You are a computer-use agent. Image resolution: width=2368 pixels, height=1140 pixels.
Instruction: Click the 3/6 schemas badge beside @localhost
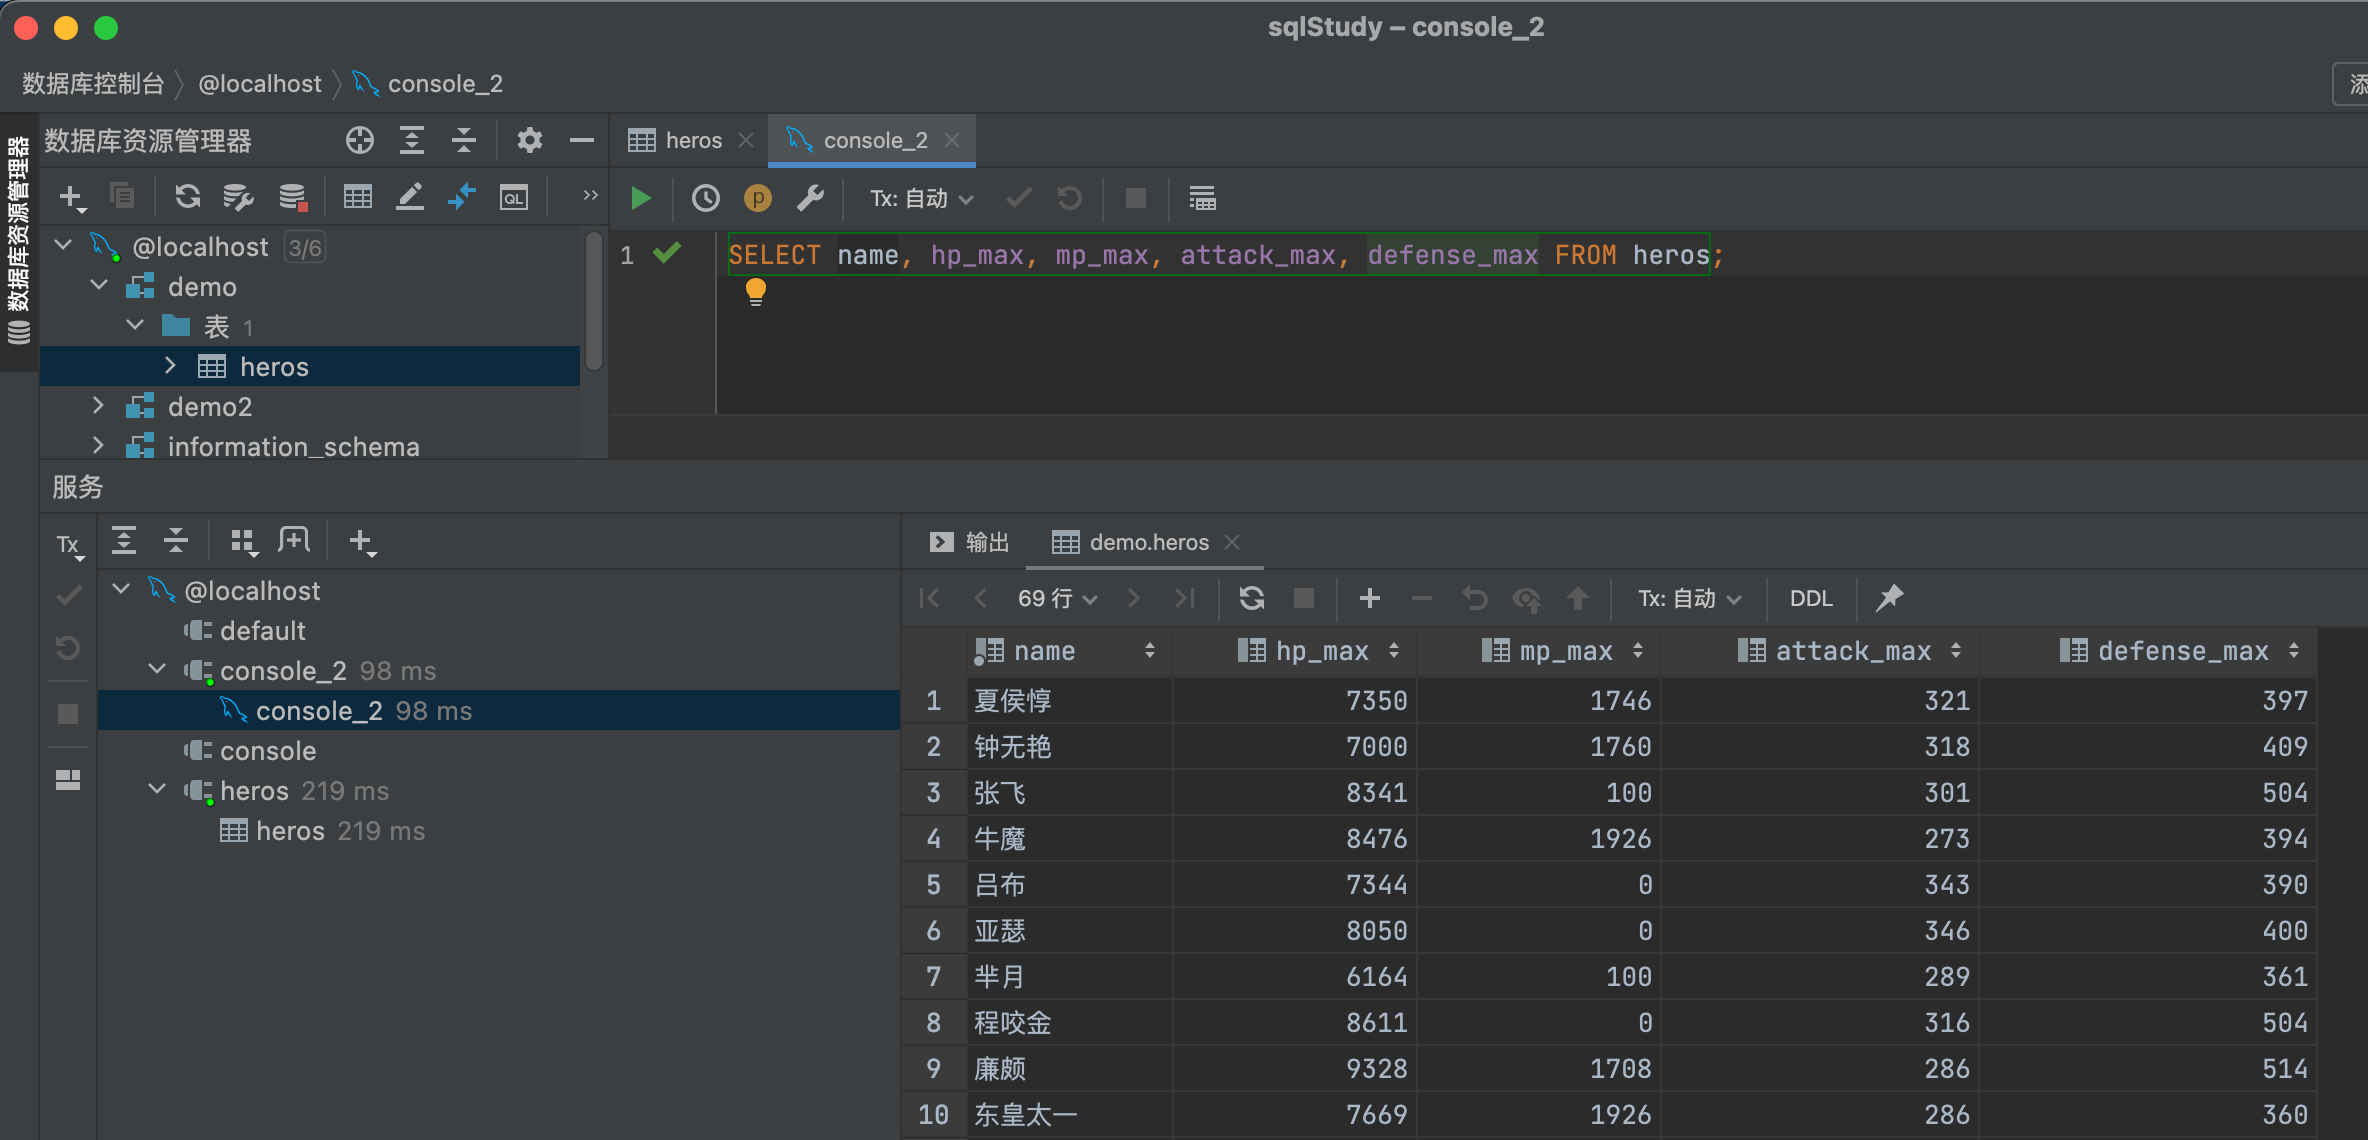[x=304, y=247]
